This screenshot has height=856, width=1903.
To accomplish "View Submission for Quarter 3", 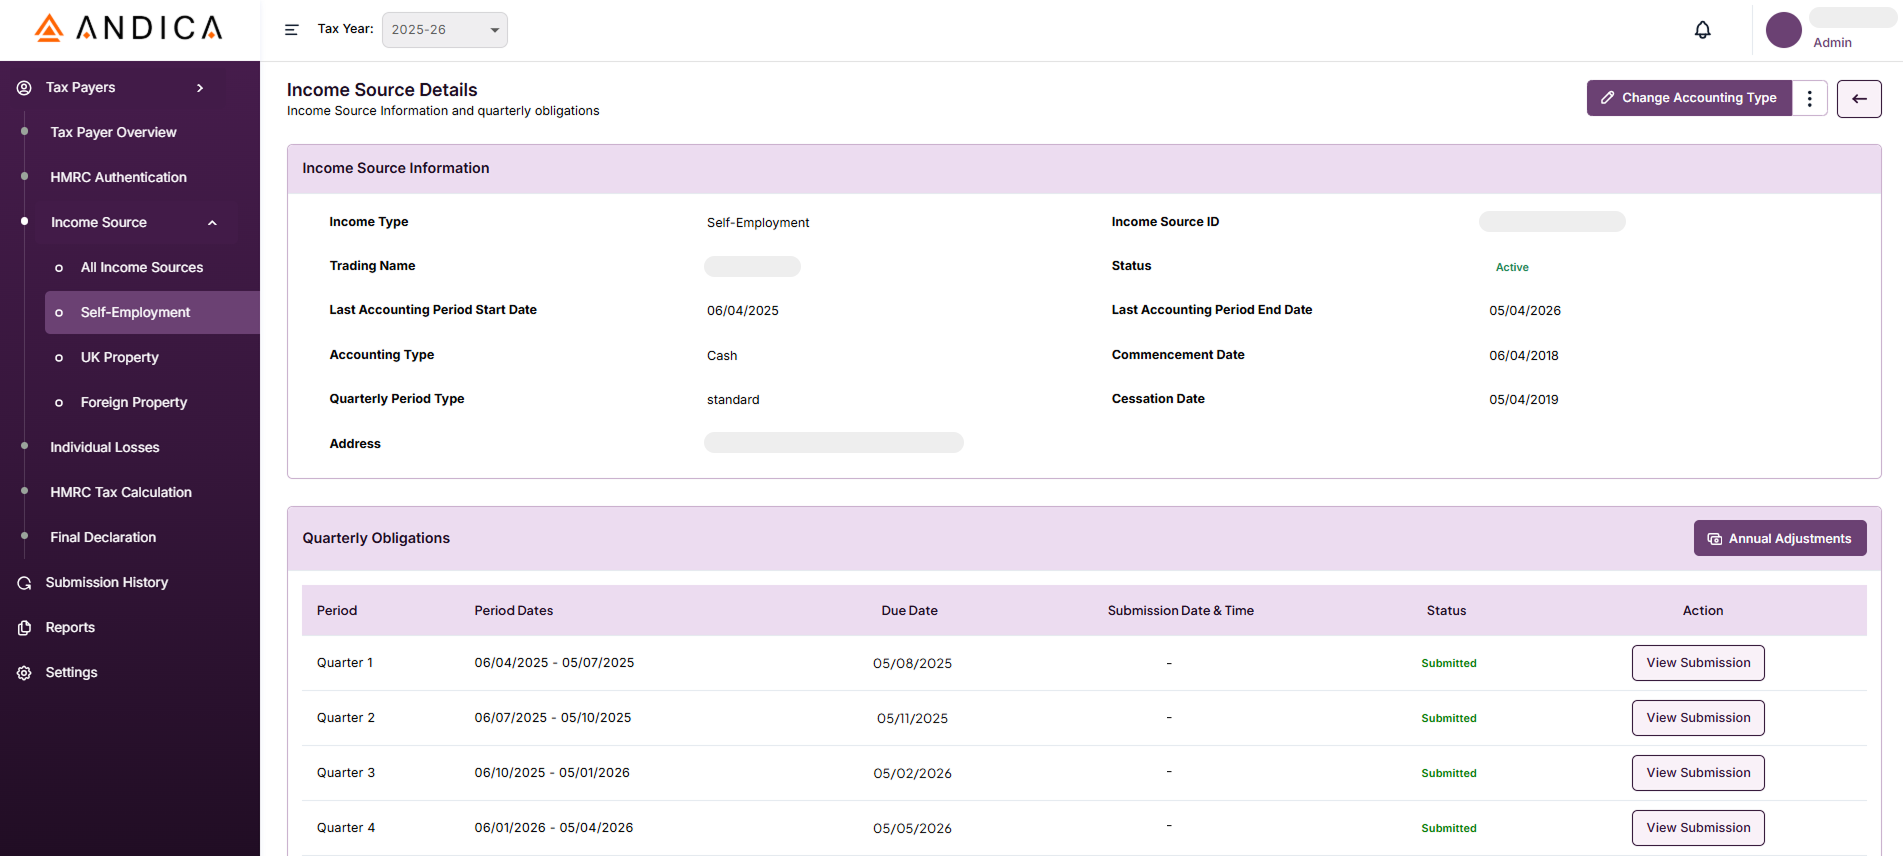I will pyautogui.click(x=1697, y=773).
